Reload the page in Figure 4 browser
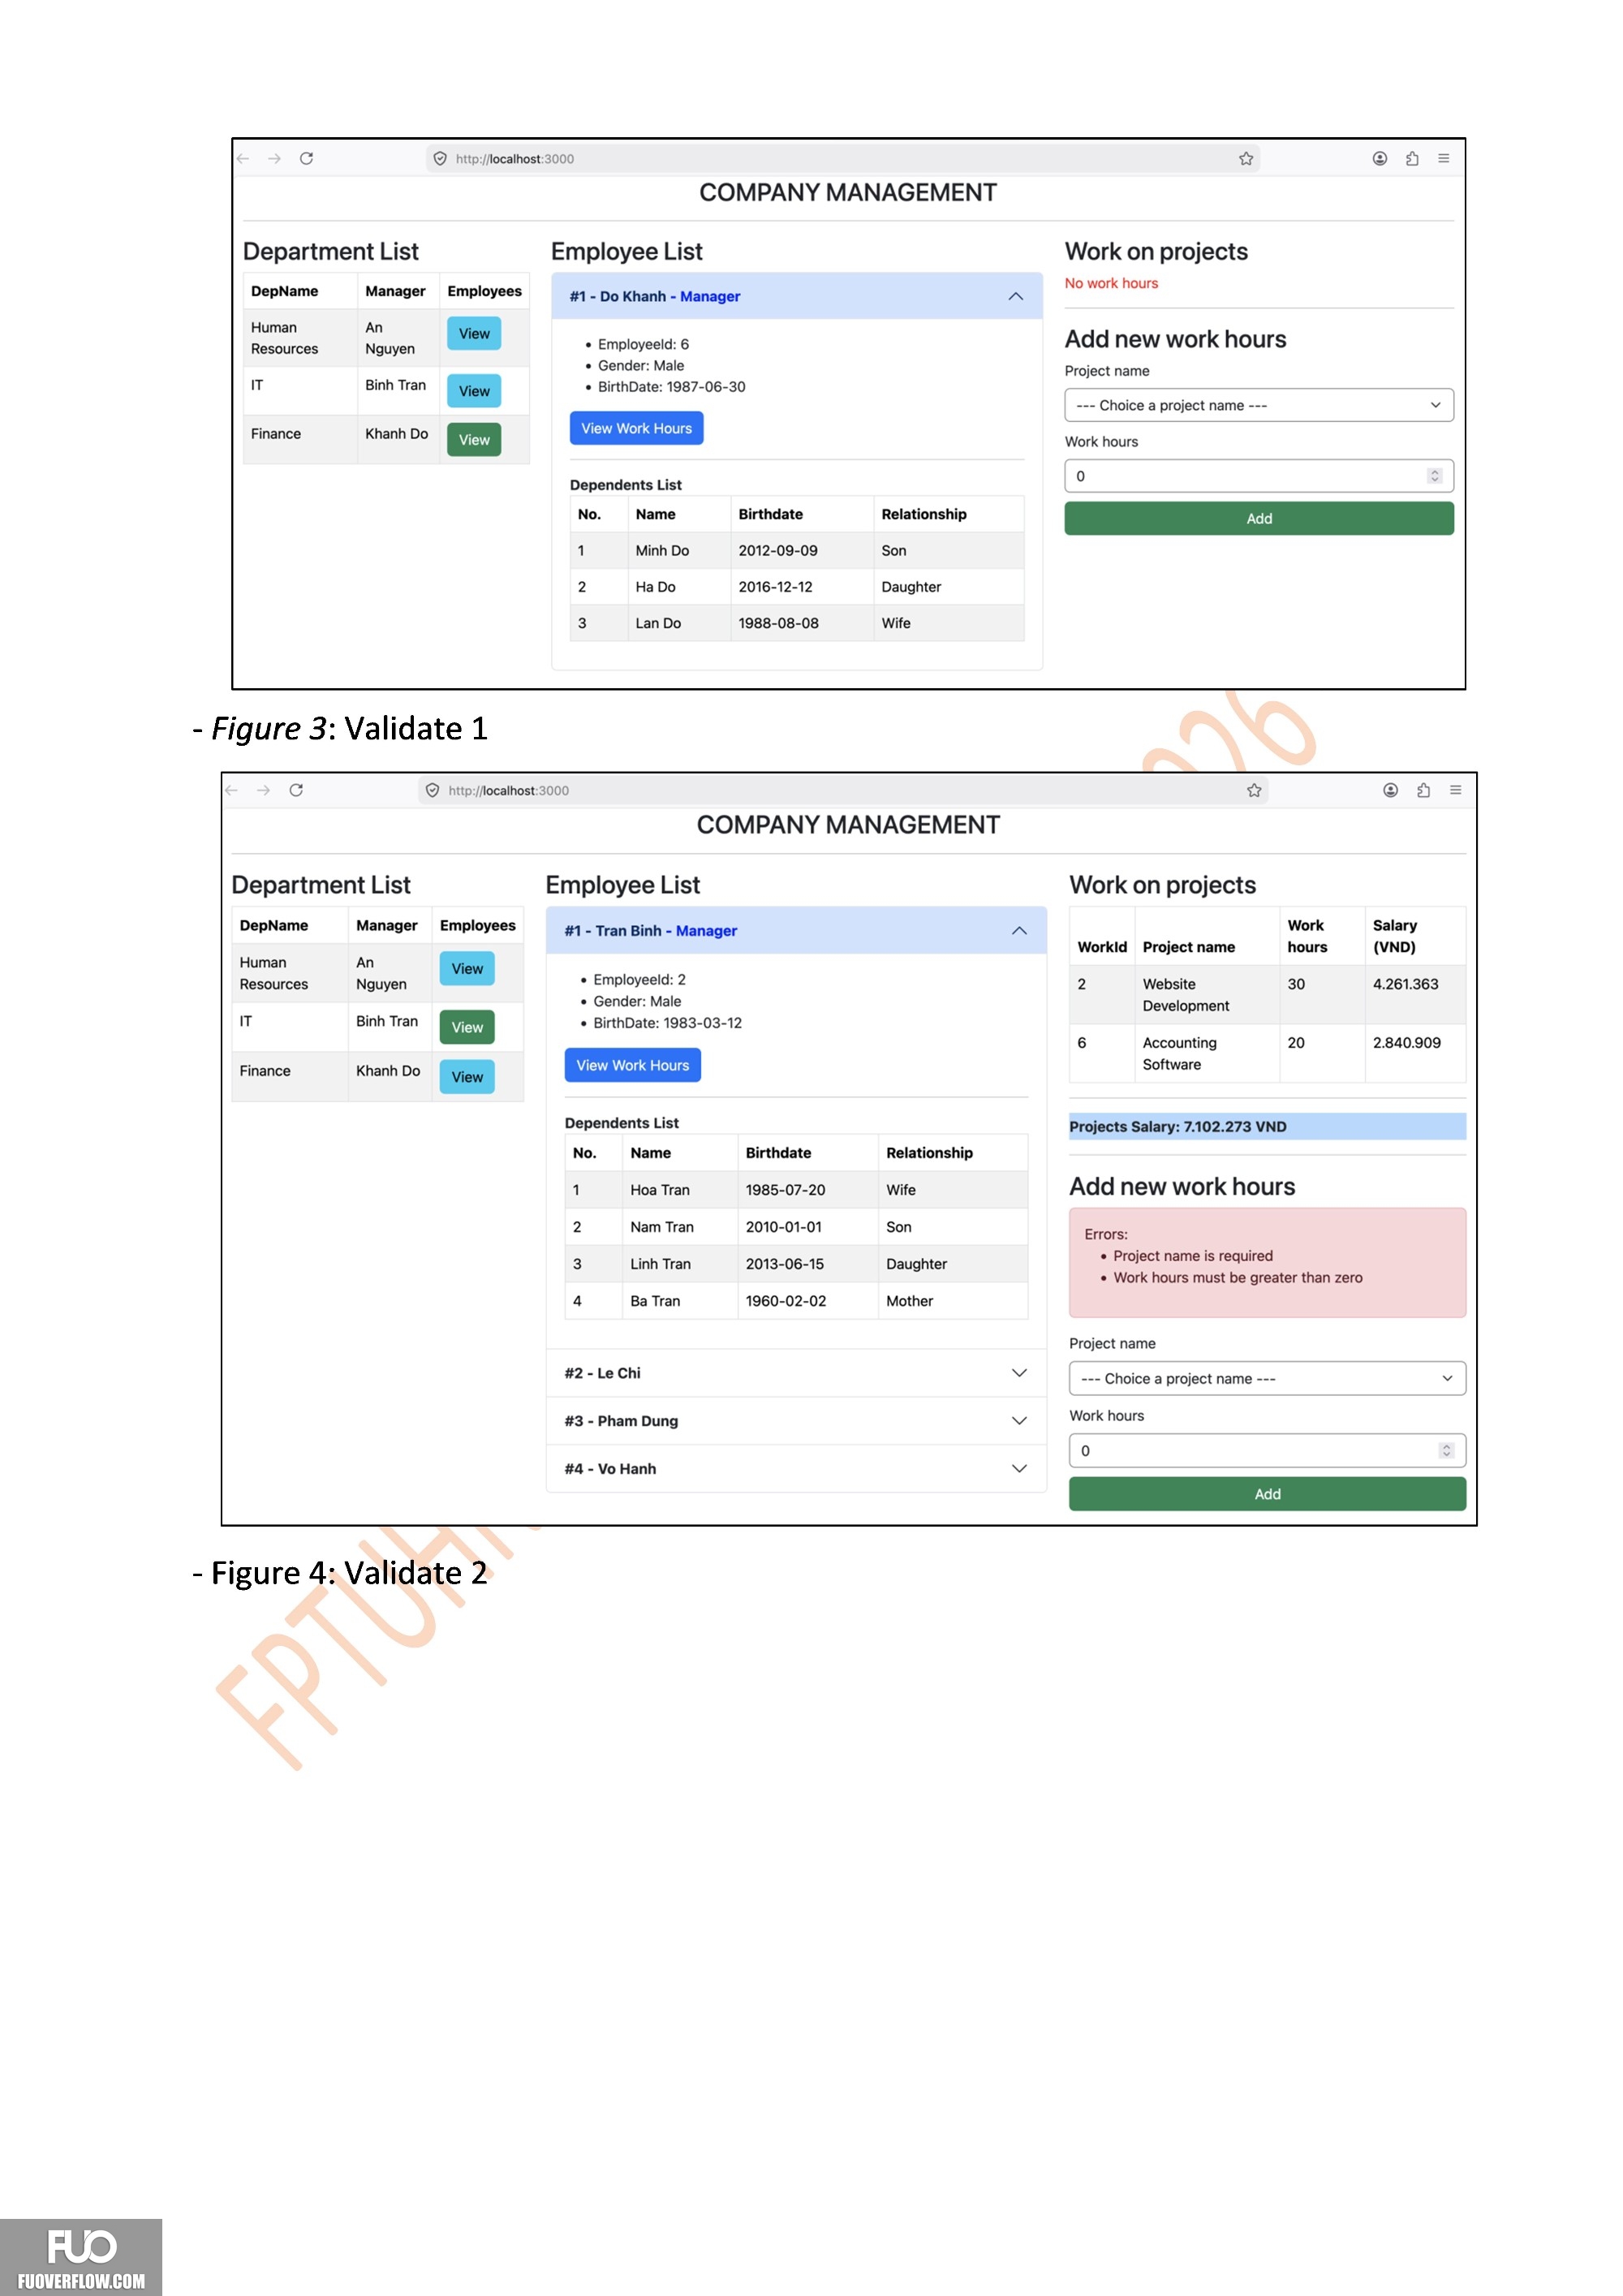The width and height of the screenshot is (1623, 2296). point(296,790)
